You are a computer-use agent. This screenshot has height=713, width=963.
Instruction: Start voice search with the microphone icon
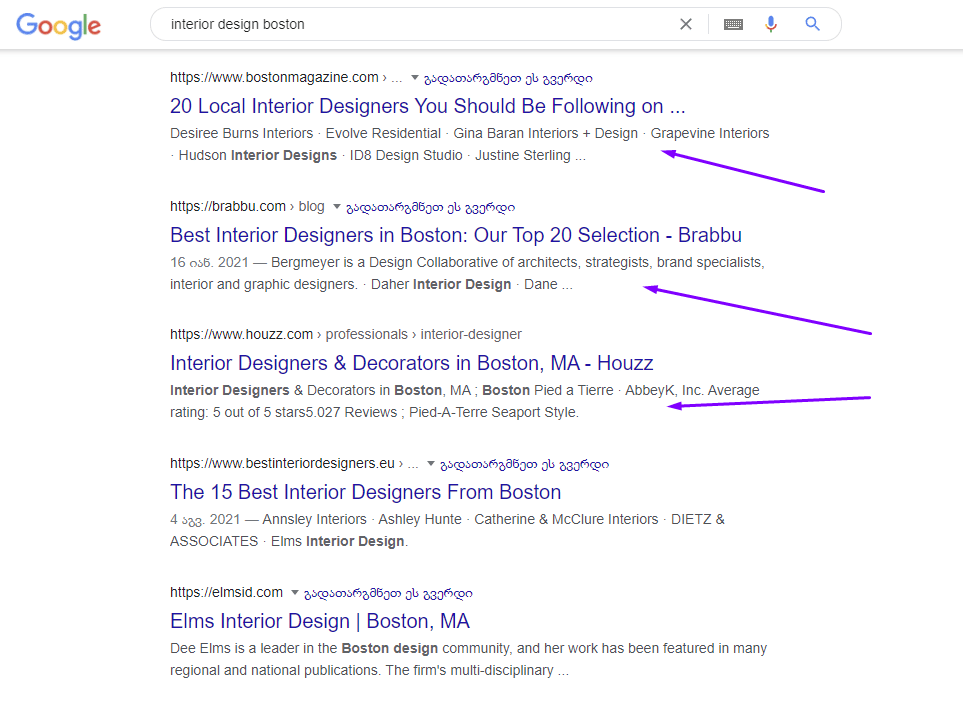click(771, 24)
